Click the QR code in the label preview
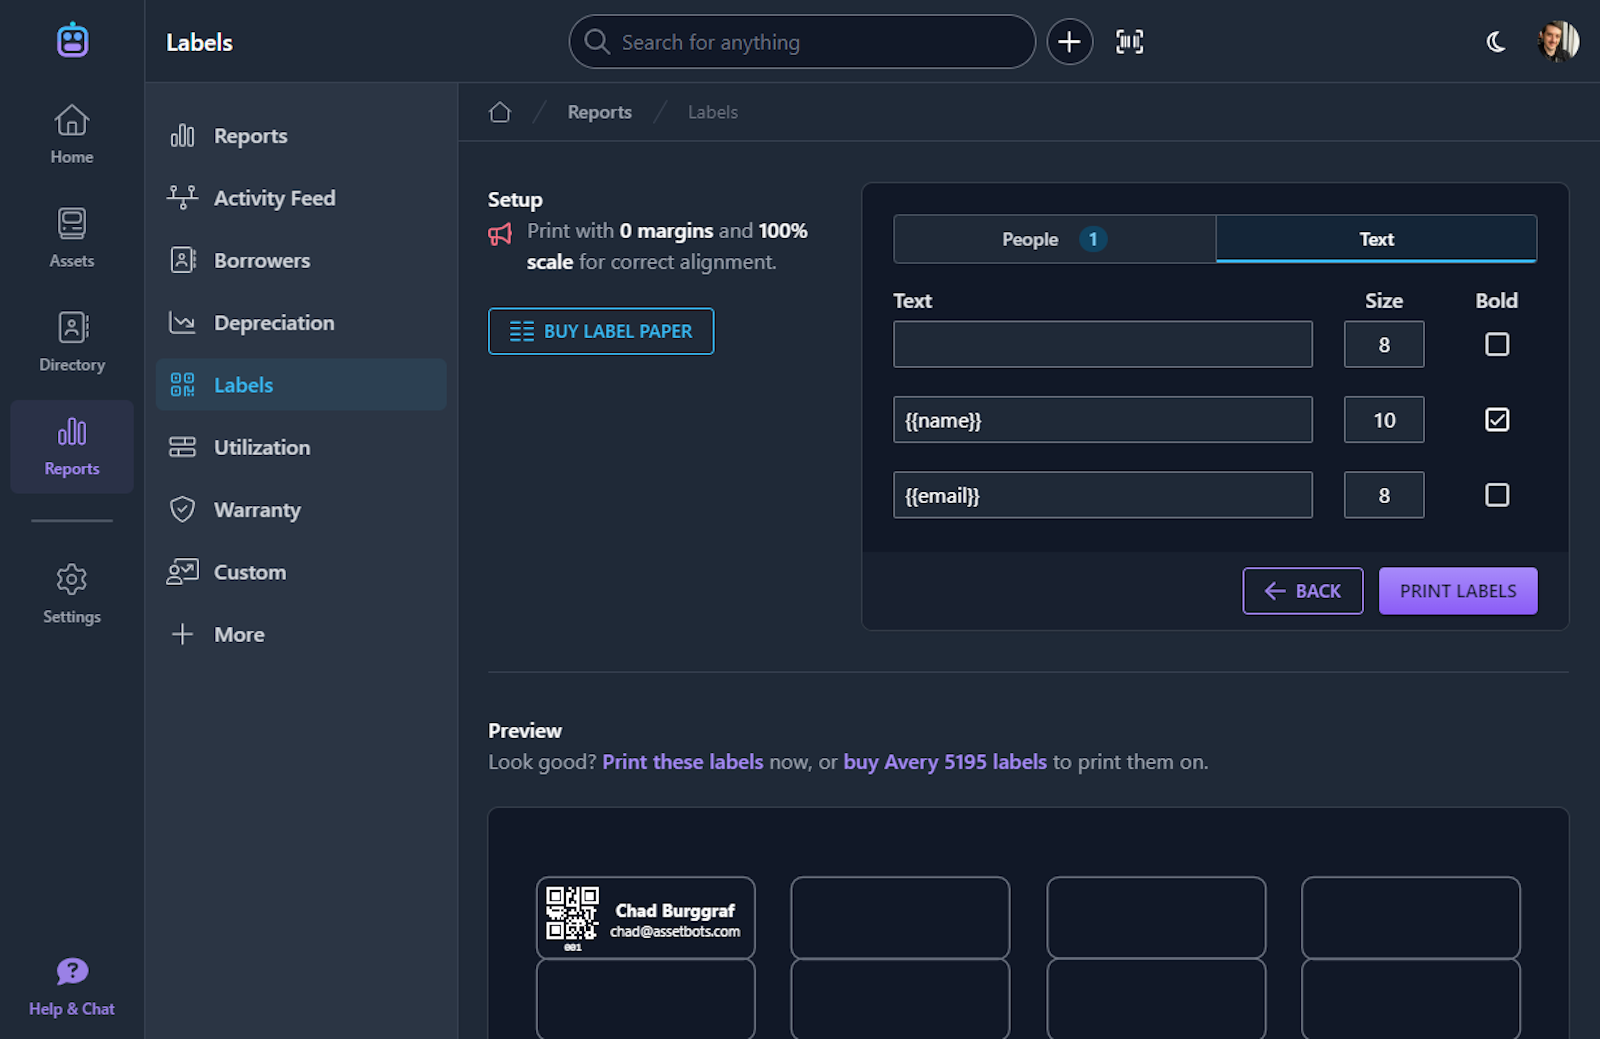The image size is (1600, 1039). (x=572, y=913)
